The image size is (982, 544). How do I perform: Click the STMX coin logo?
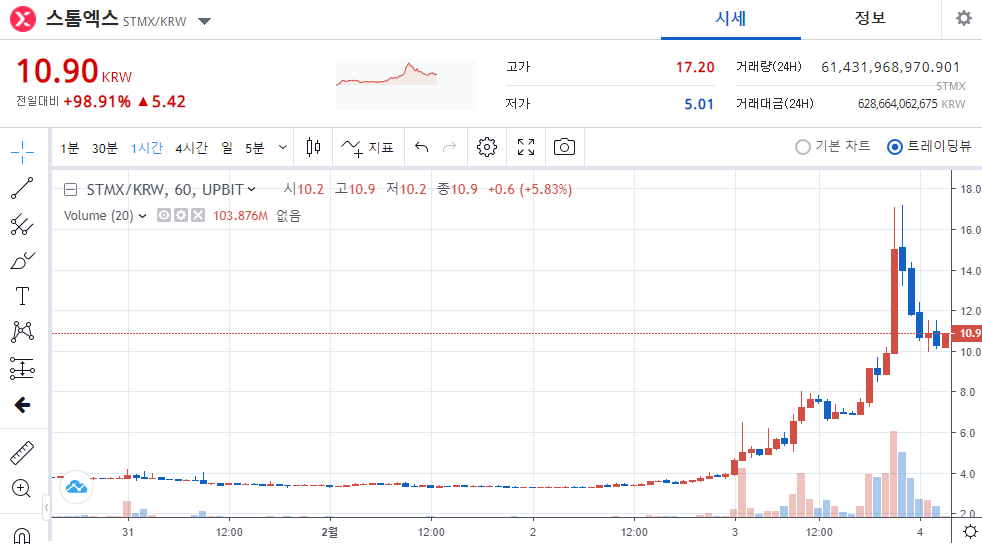[23, 19]
